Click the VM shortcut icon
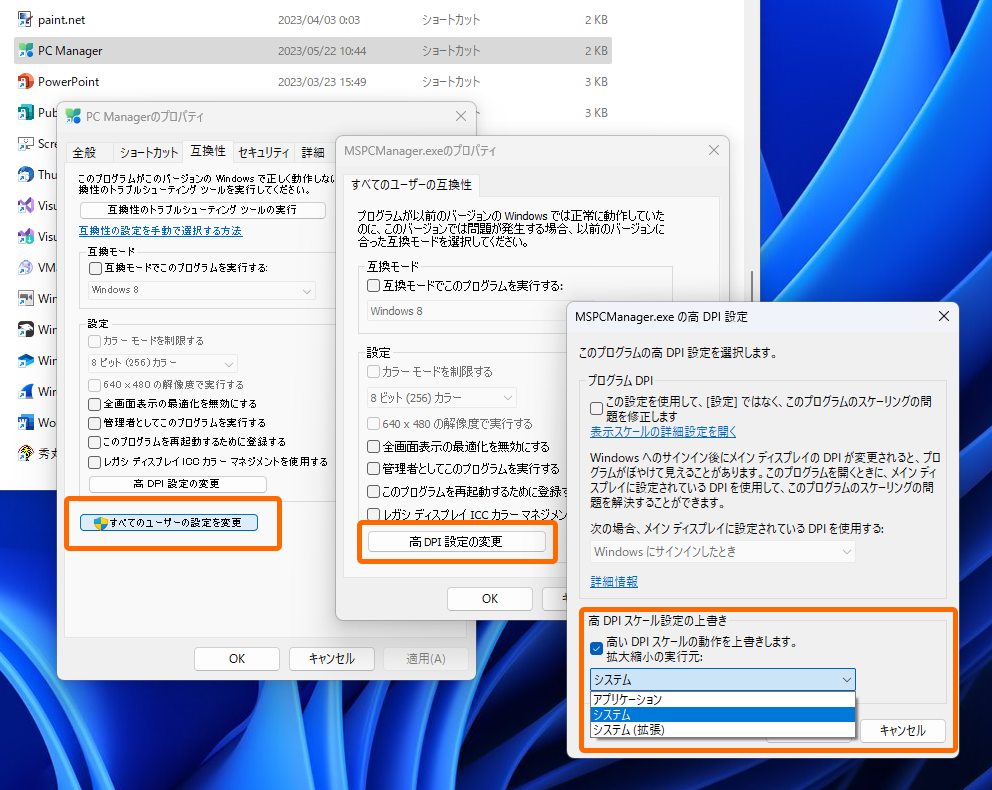The width and height of the screenshot is (992, 790). coord(25,268)
